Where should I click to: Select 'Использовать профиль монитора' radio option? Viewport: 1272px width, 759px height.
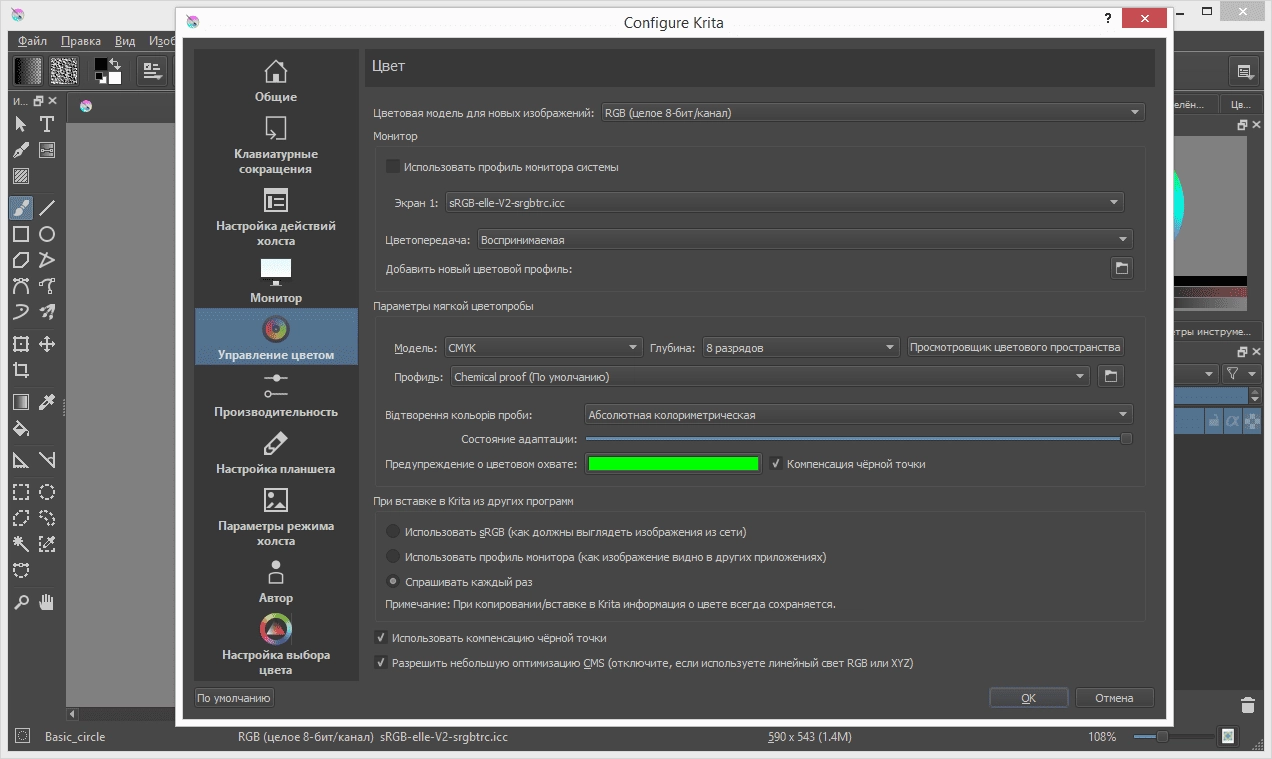[393, 557]
